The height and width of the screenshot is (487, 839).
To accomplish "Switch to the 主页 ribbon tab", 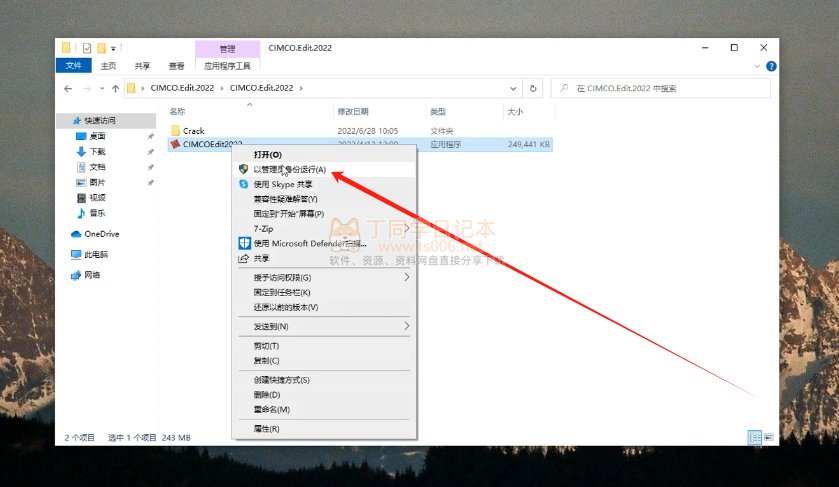I will click(108, 66).
